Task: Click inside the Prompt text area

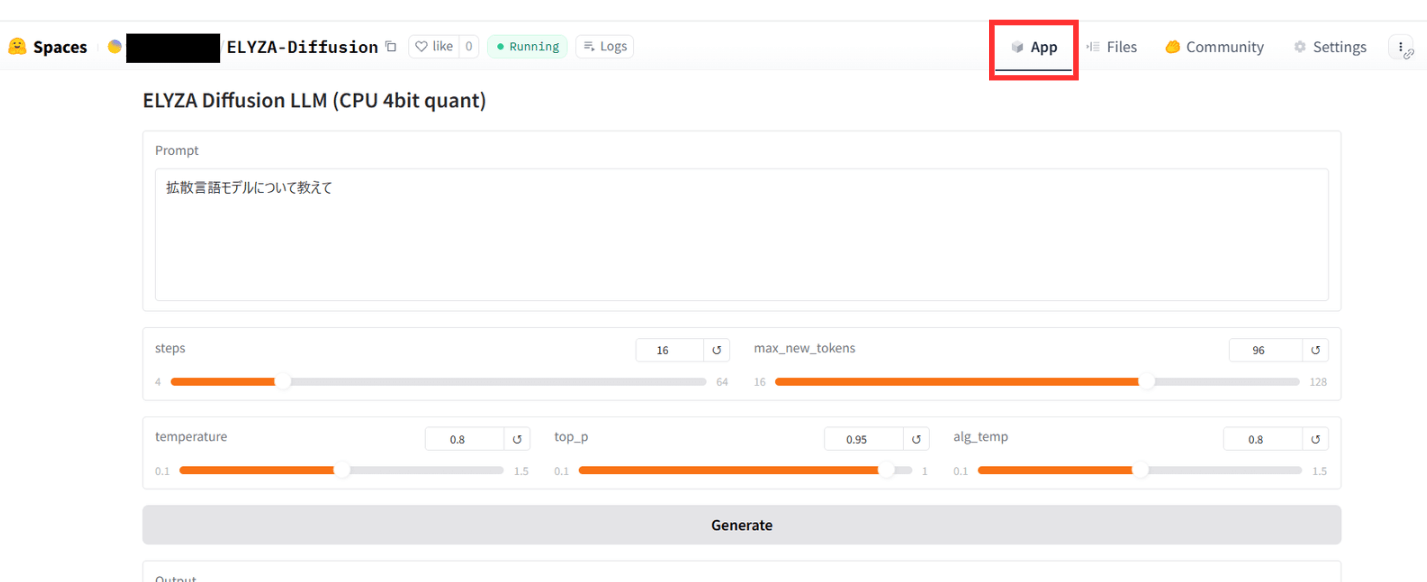Action: coord(741,234)
